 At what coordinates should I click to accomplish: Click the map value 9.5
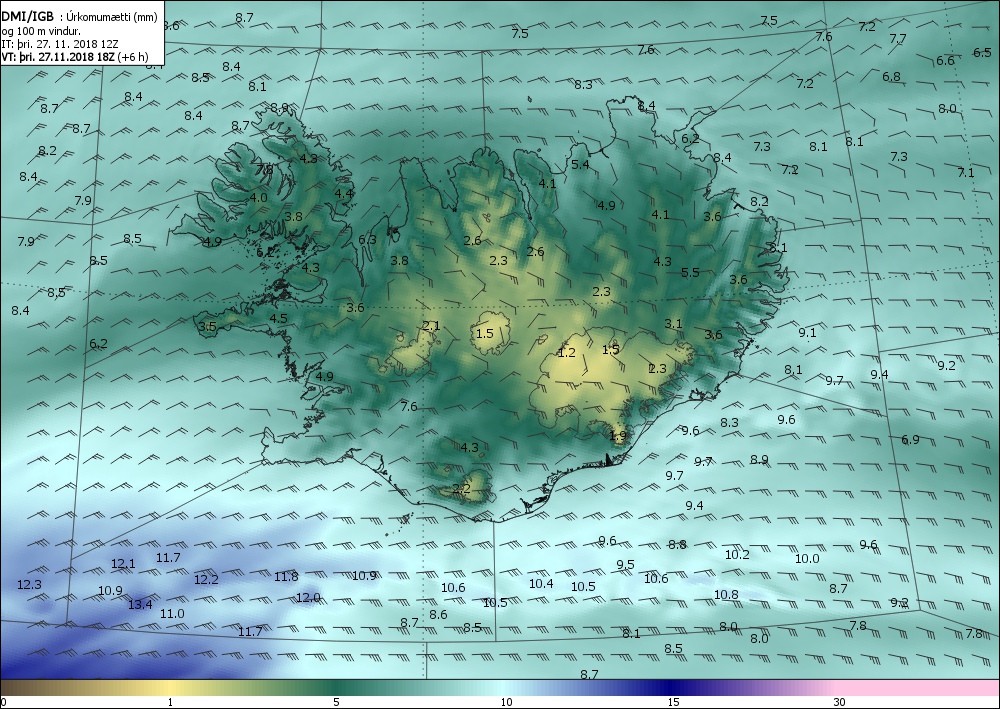coord(626,565)
